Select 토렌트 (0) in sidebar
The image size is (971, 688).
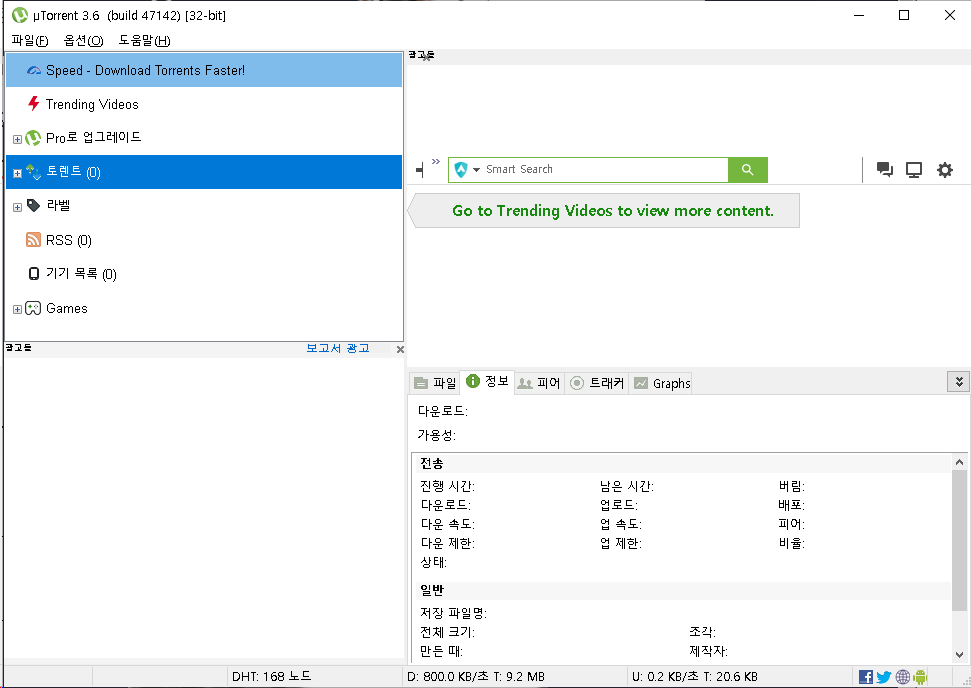pos(204,172)
